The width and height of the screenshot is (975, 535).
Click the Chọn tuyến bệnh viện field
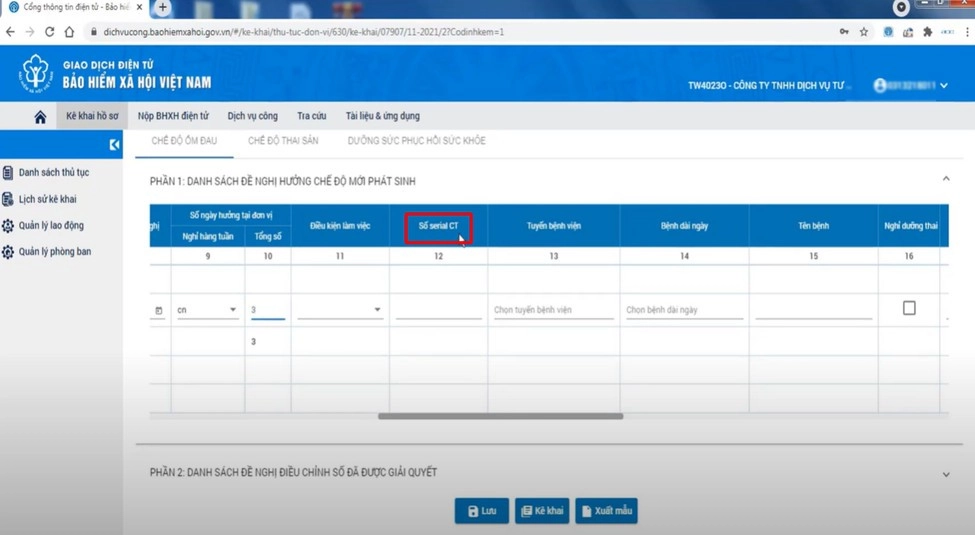[x=553, y=310]
